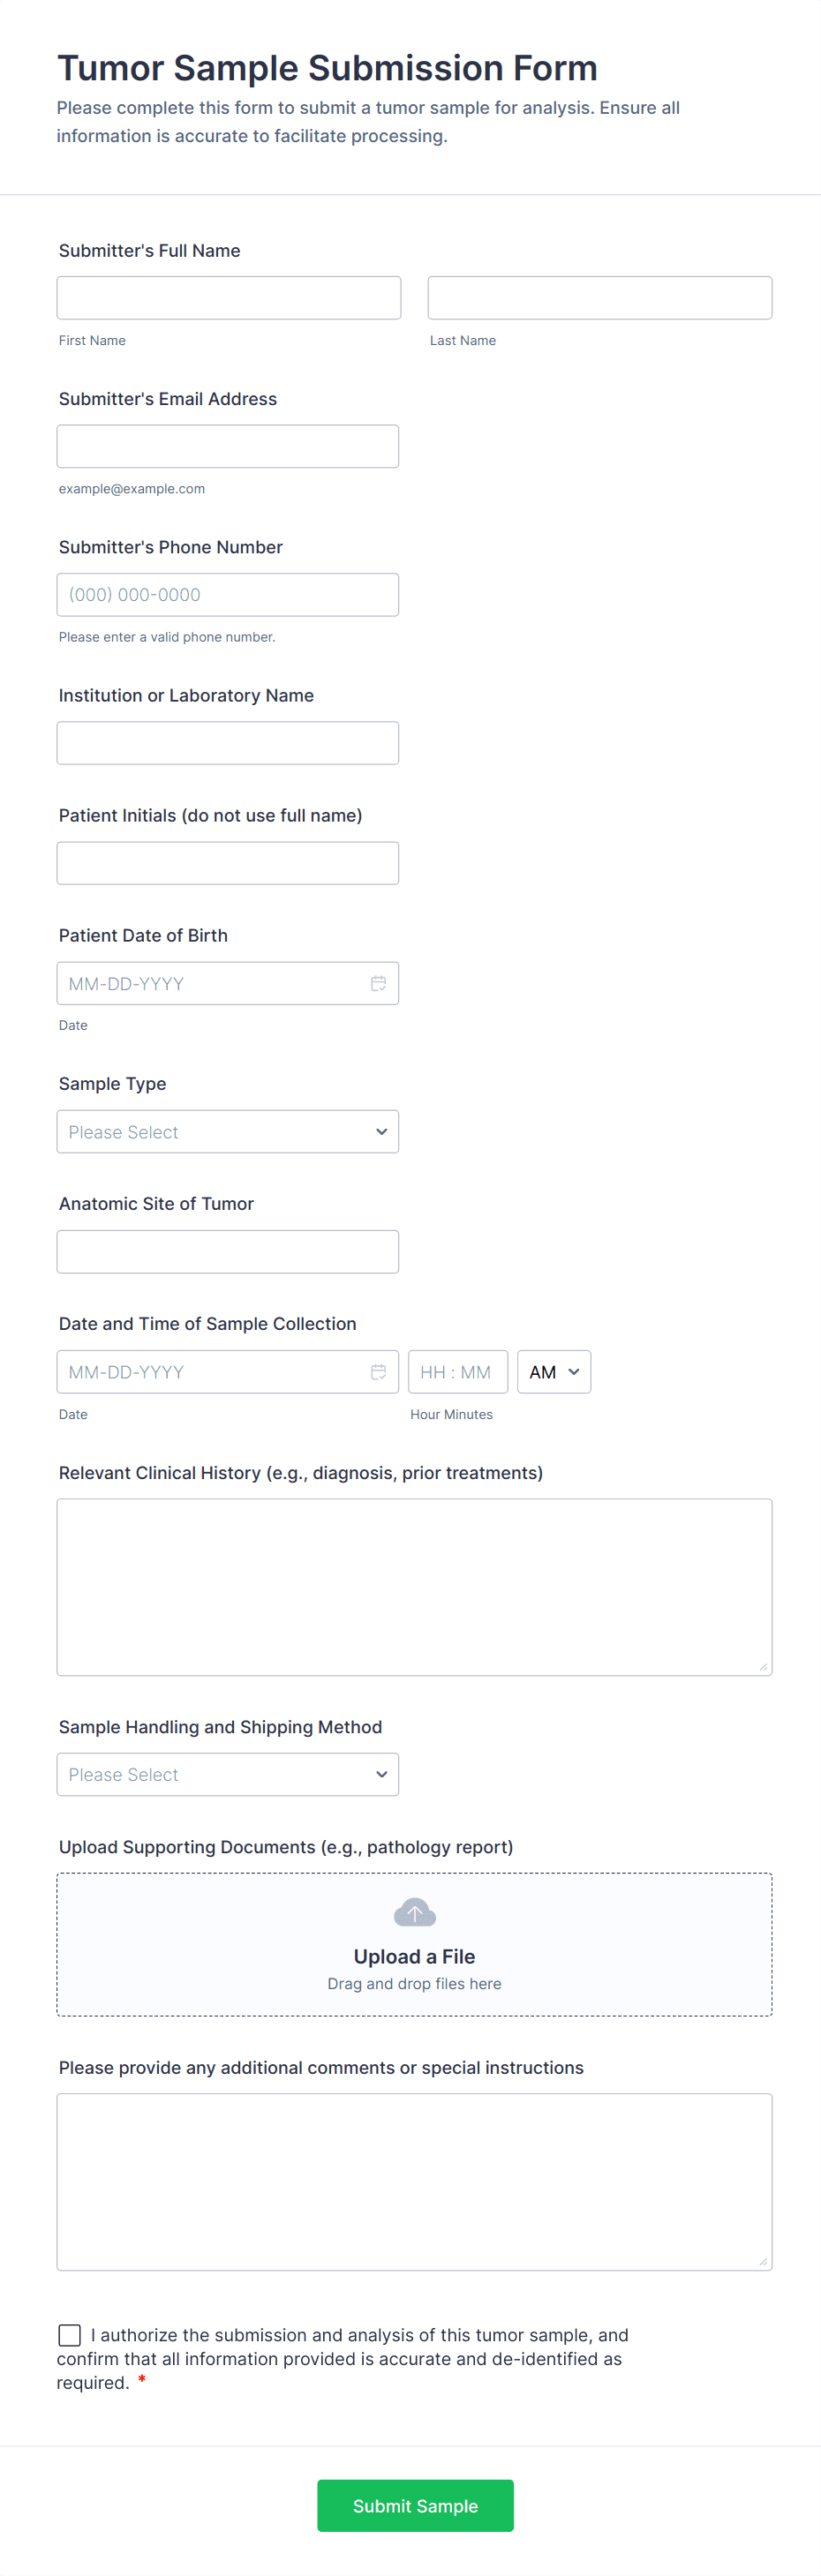Image resolution: width=821 pixels, height=2576 pixels.
Task: Open the Sample Handling and Shipping Method dropdown
Action: [x=228, y=1773]
